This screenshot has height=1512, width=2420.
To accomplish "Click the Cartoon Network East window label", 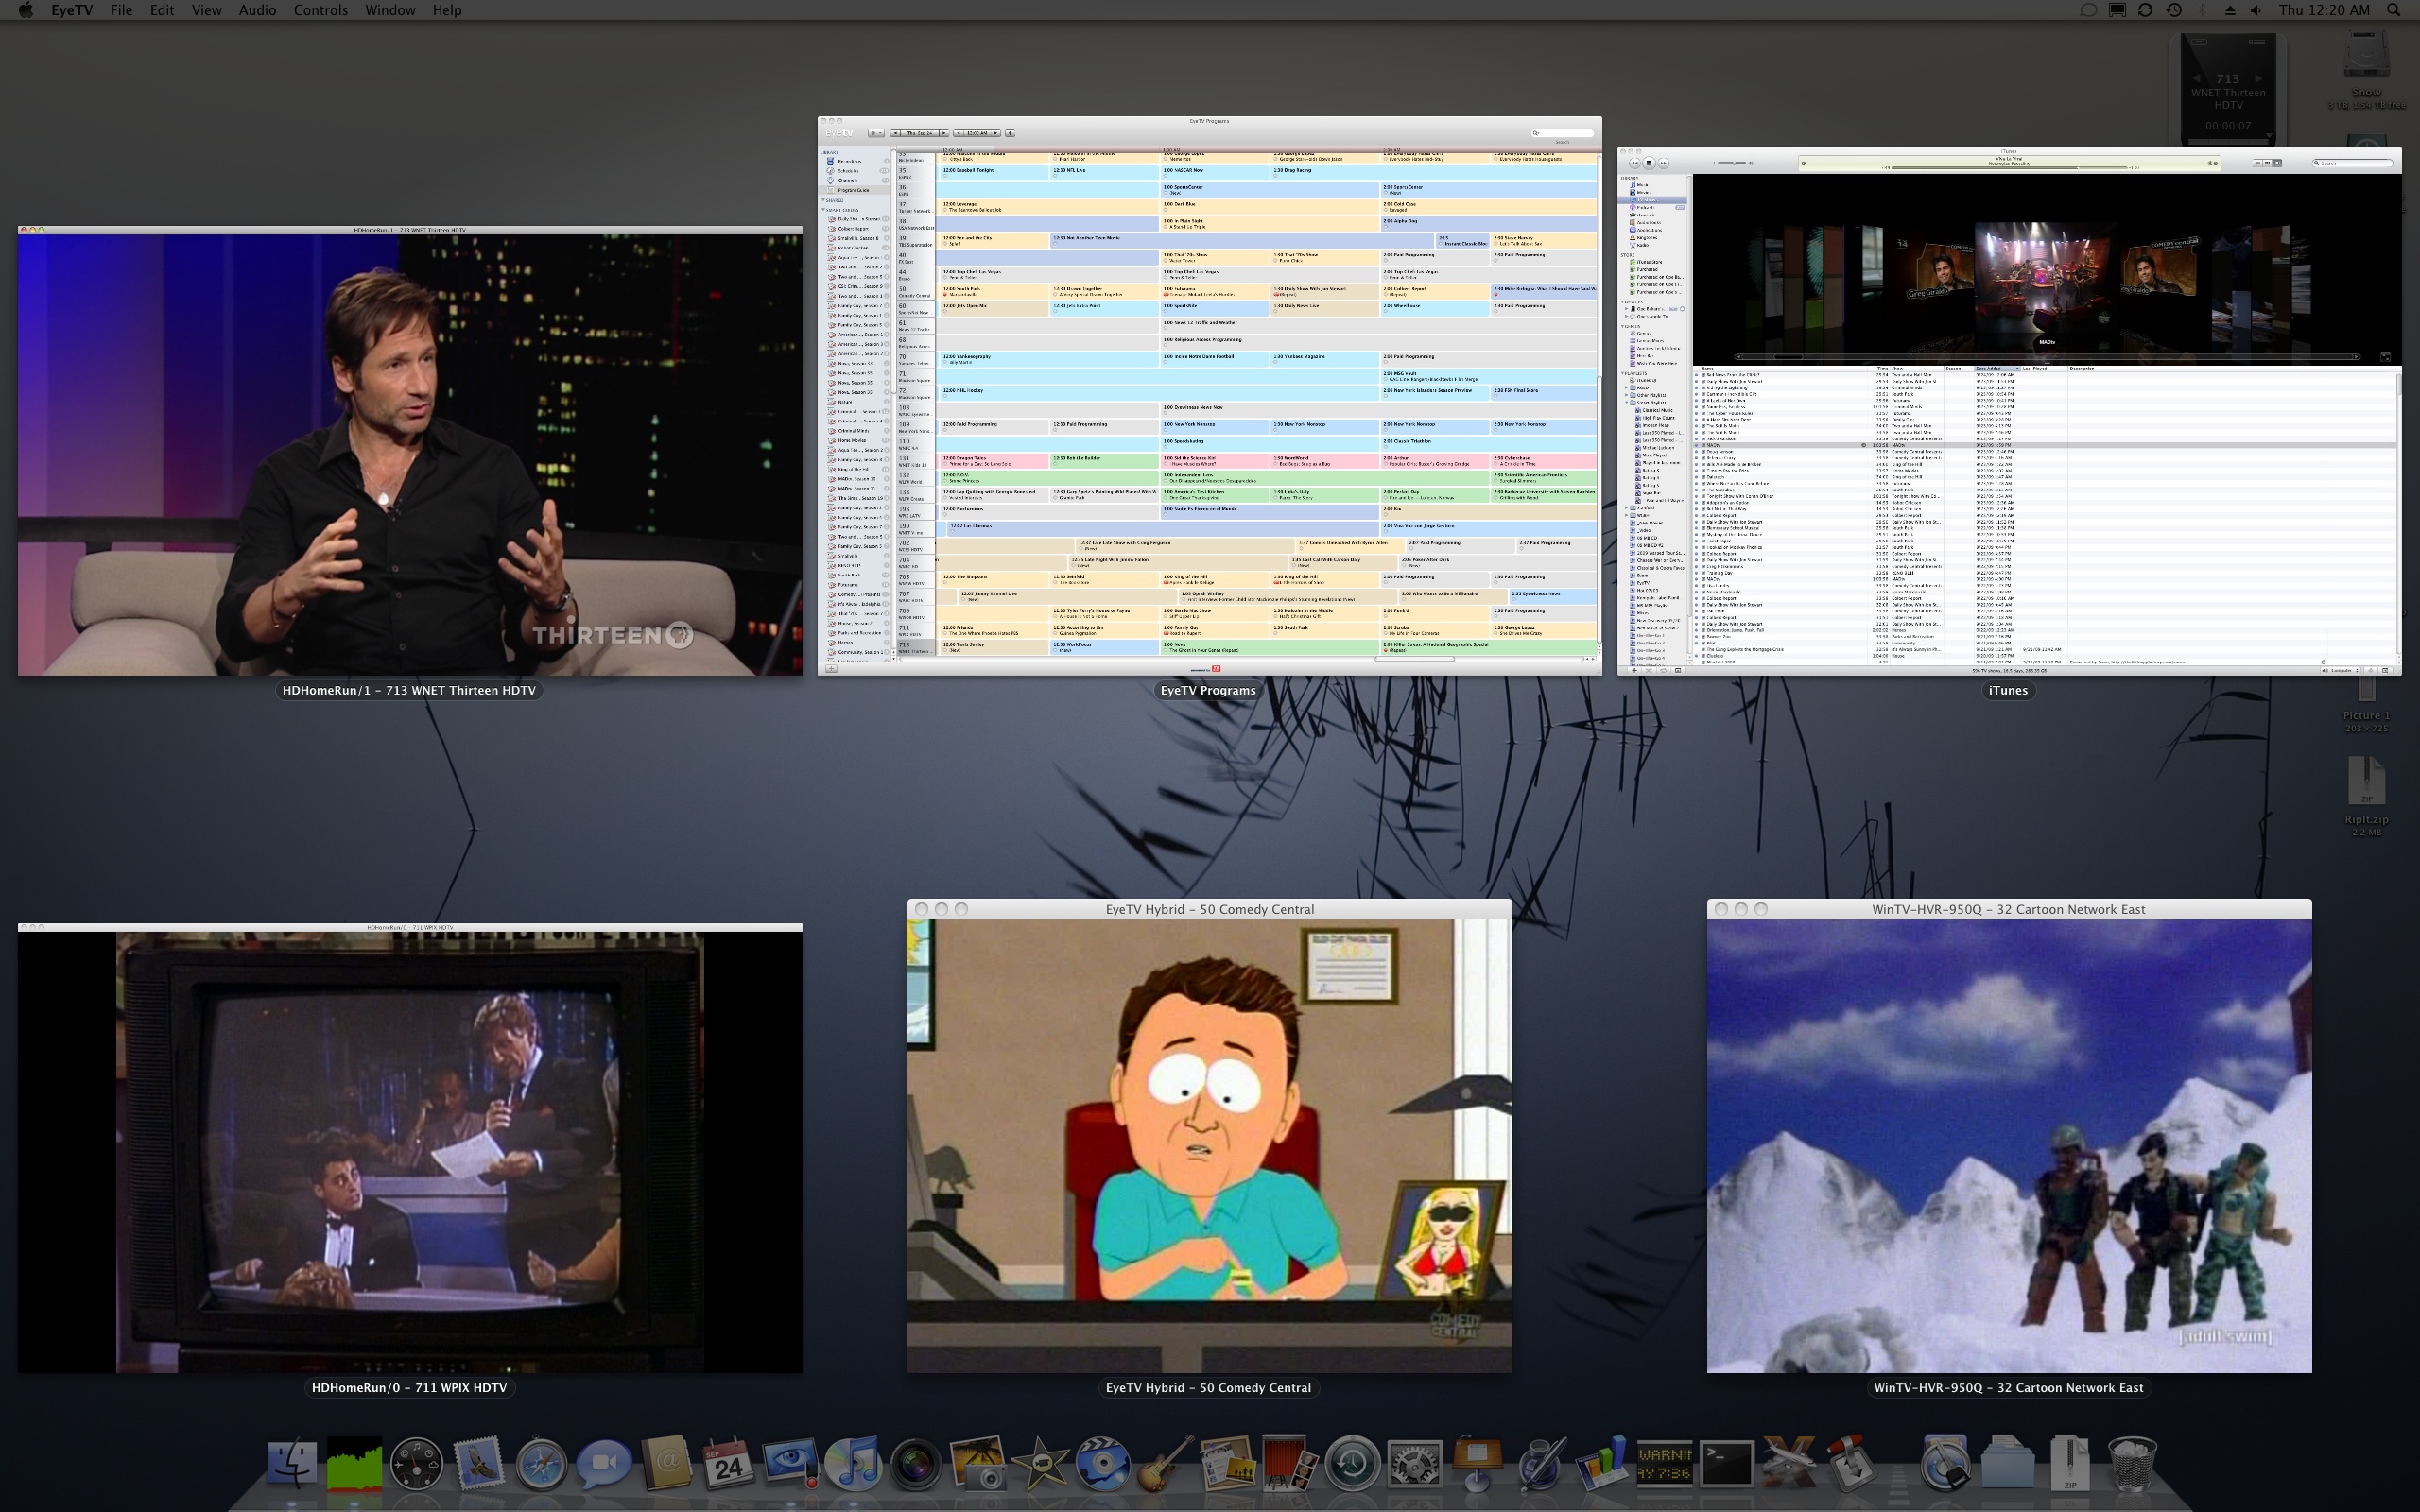I will 2008,1387.
